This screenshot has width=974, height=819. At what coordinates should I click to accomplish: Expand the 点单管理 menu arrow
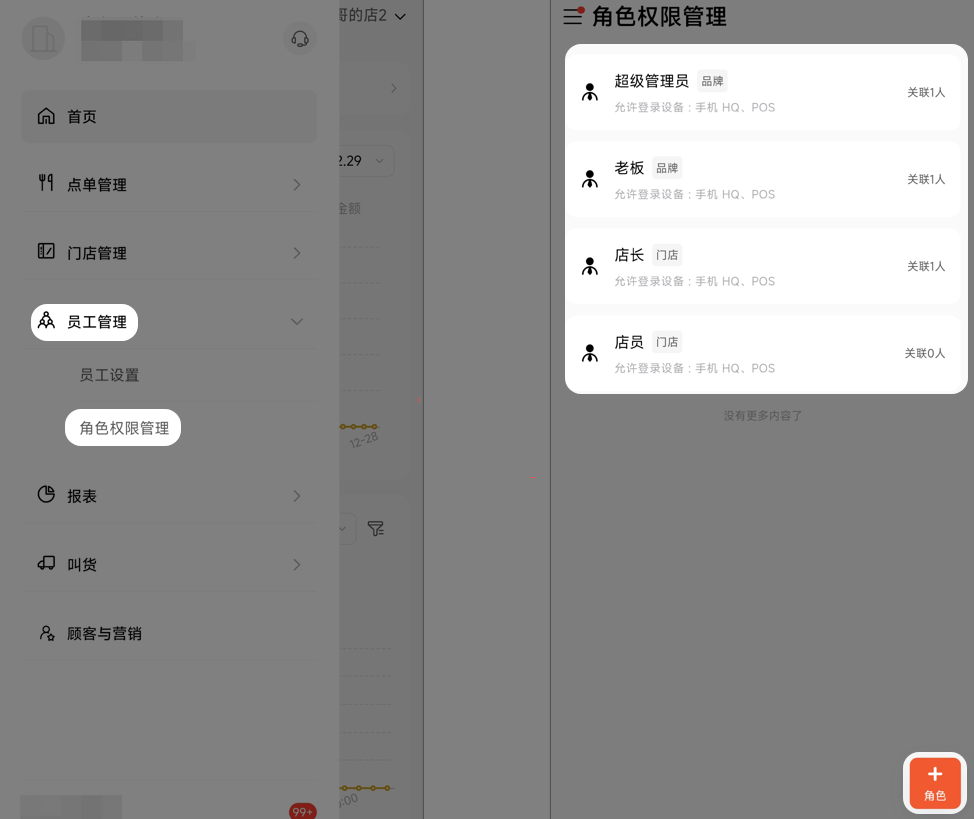[x=297, y=185]
